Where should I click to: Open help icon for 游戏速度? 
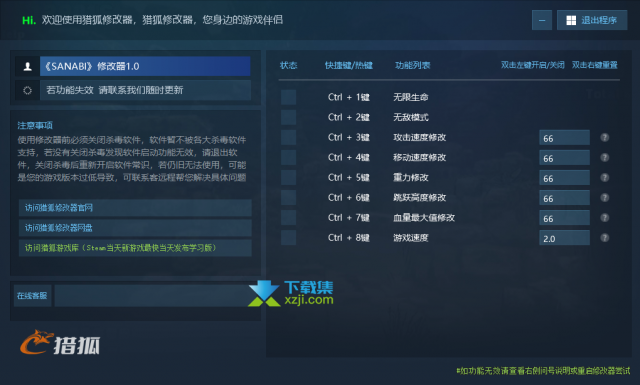(x=604, y=238)
